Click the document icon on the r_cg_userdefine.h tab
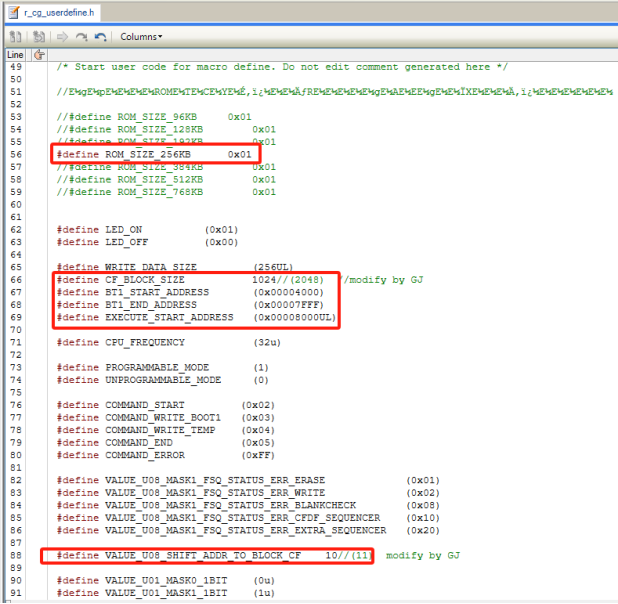618x604 pixels. point(14,13)
